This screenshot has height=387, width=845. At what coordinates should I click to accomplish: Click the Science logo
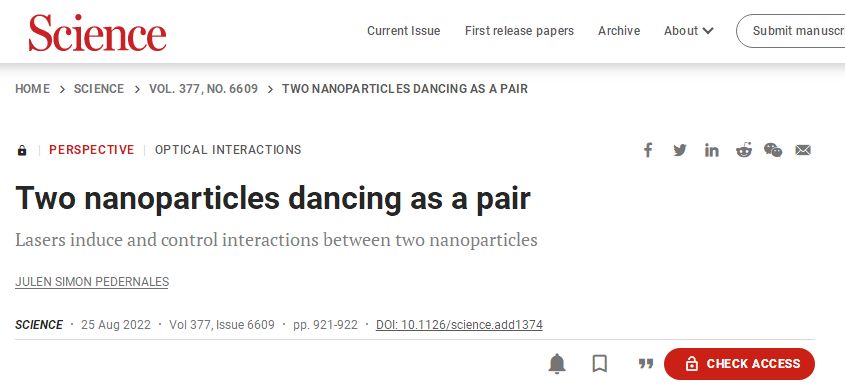[x=98, y=32]
